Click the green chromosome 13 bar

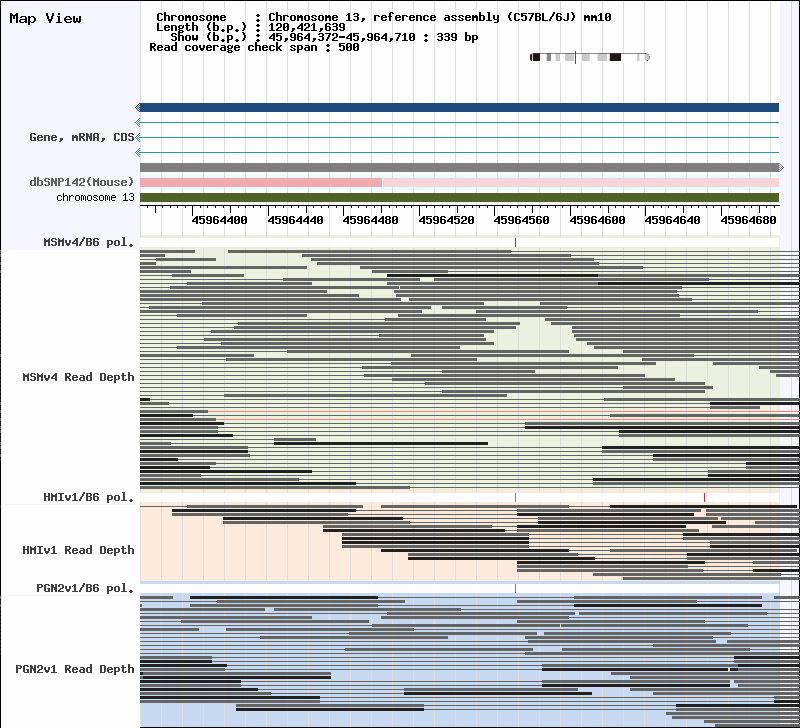459,197
